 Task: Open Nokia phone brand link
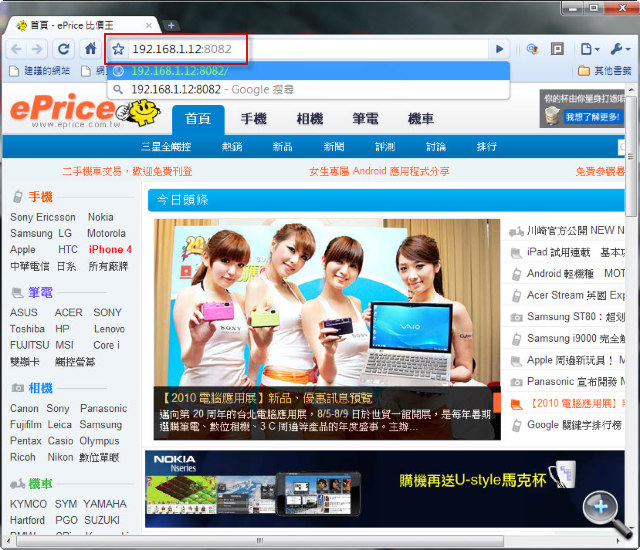point(101,217)
